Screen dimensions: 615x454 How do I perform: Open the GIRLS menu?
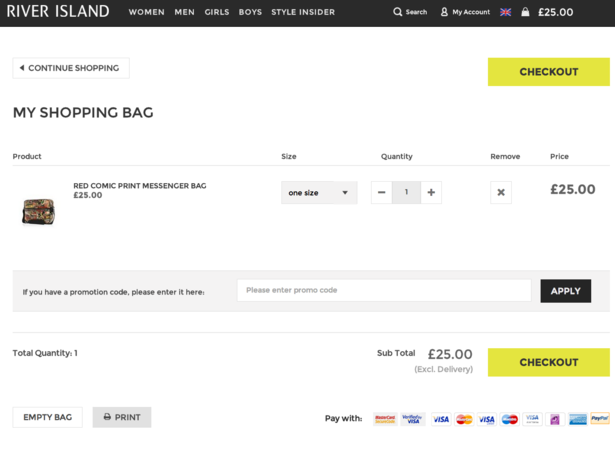tap(217, 12)
